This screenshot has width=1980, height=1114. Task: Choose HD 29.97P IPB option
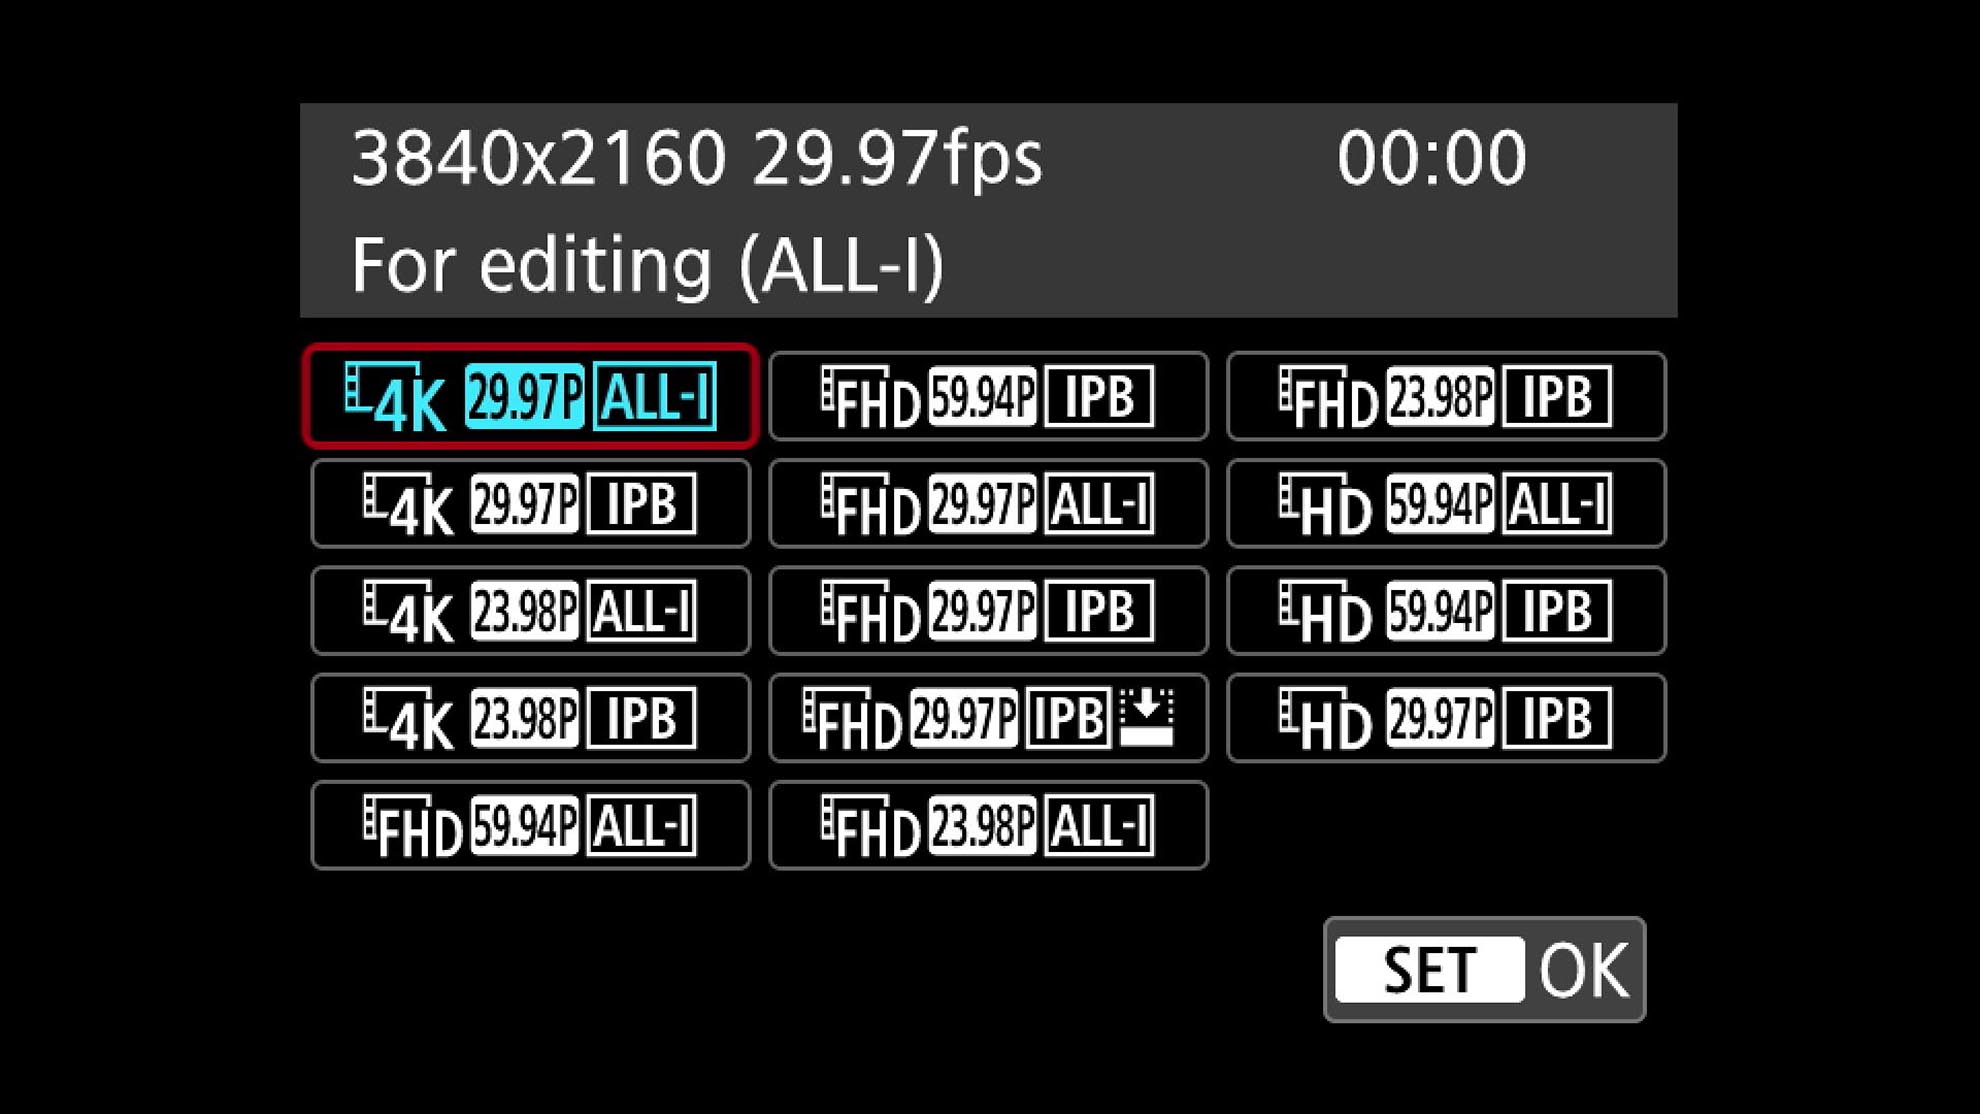[1446, 718]
